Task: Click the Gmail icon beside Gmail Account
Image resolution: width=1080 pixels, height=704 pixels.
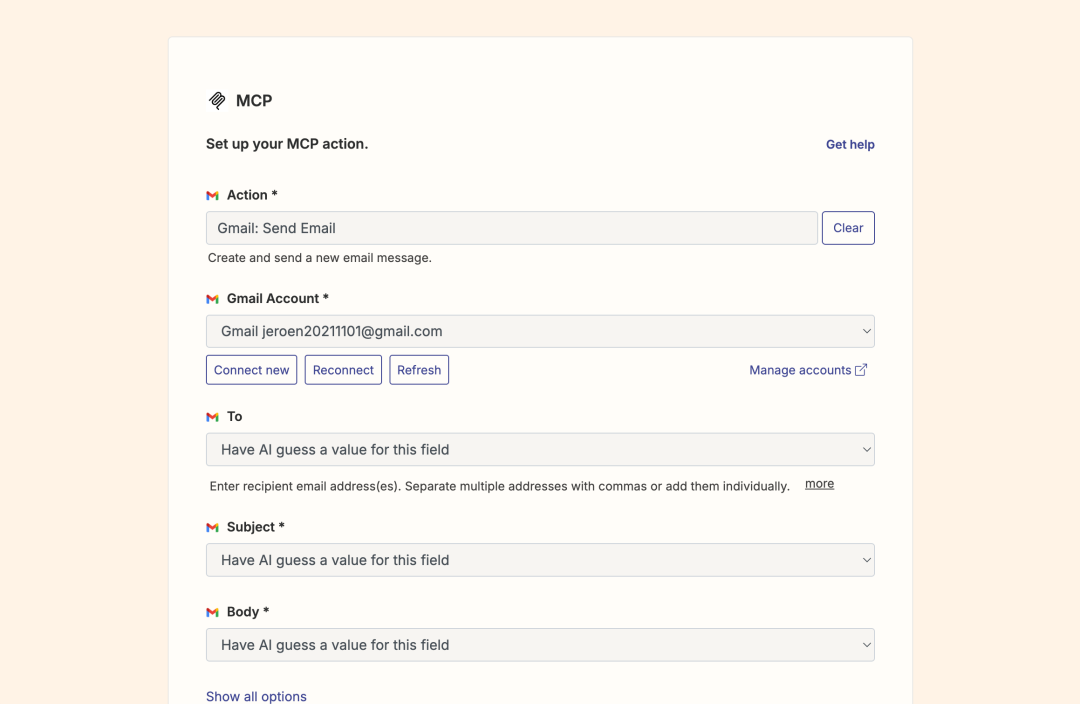Action: tap(211, 298)
